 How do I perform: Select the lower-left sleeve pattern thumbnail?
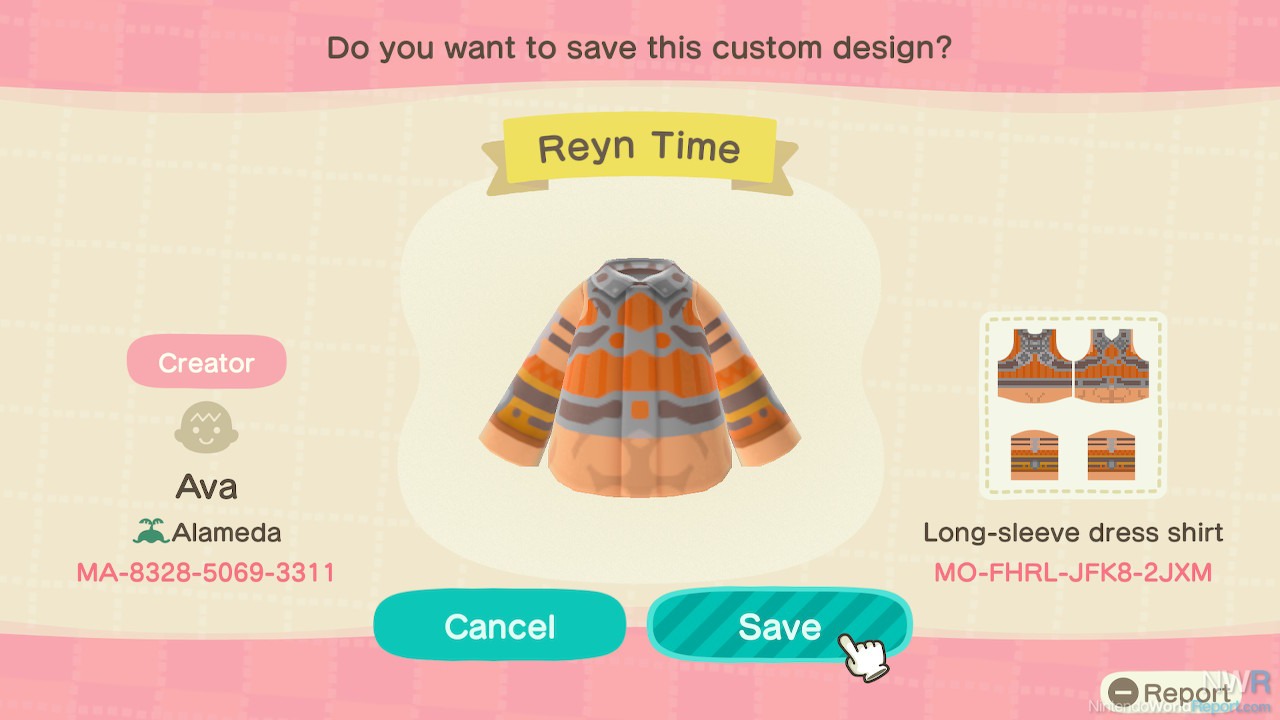tap(1036, 455)
